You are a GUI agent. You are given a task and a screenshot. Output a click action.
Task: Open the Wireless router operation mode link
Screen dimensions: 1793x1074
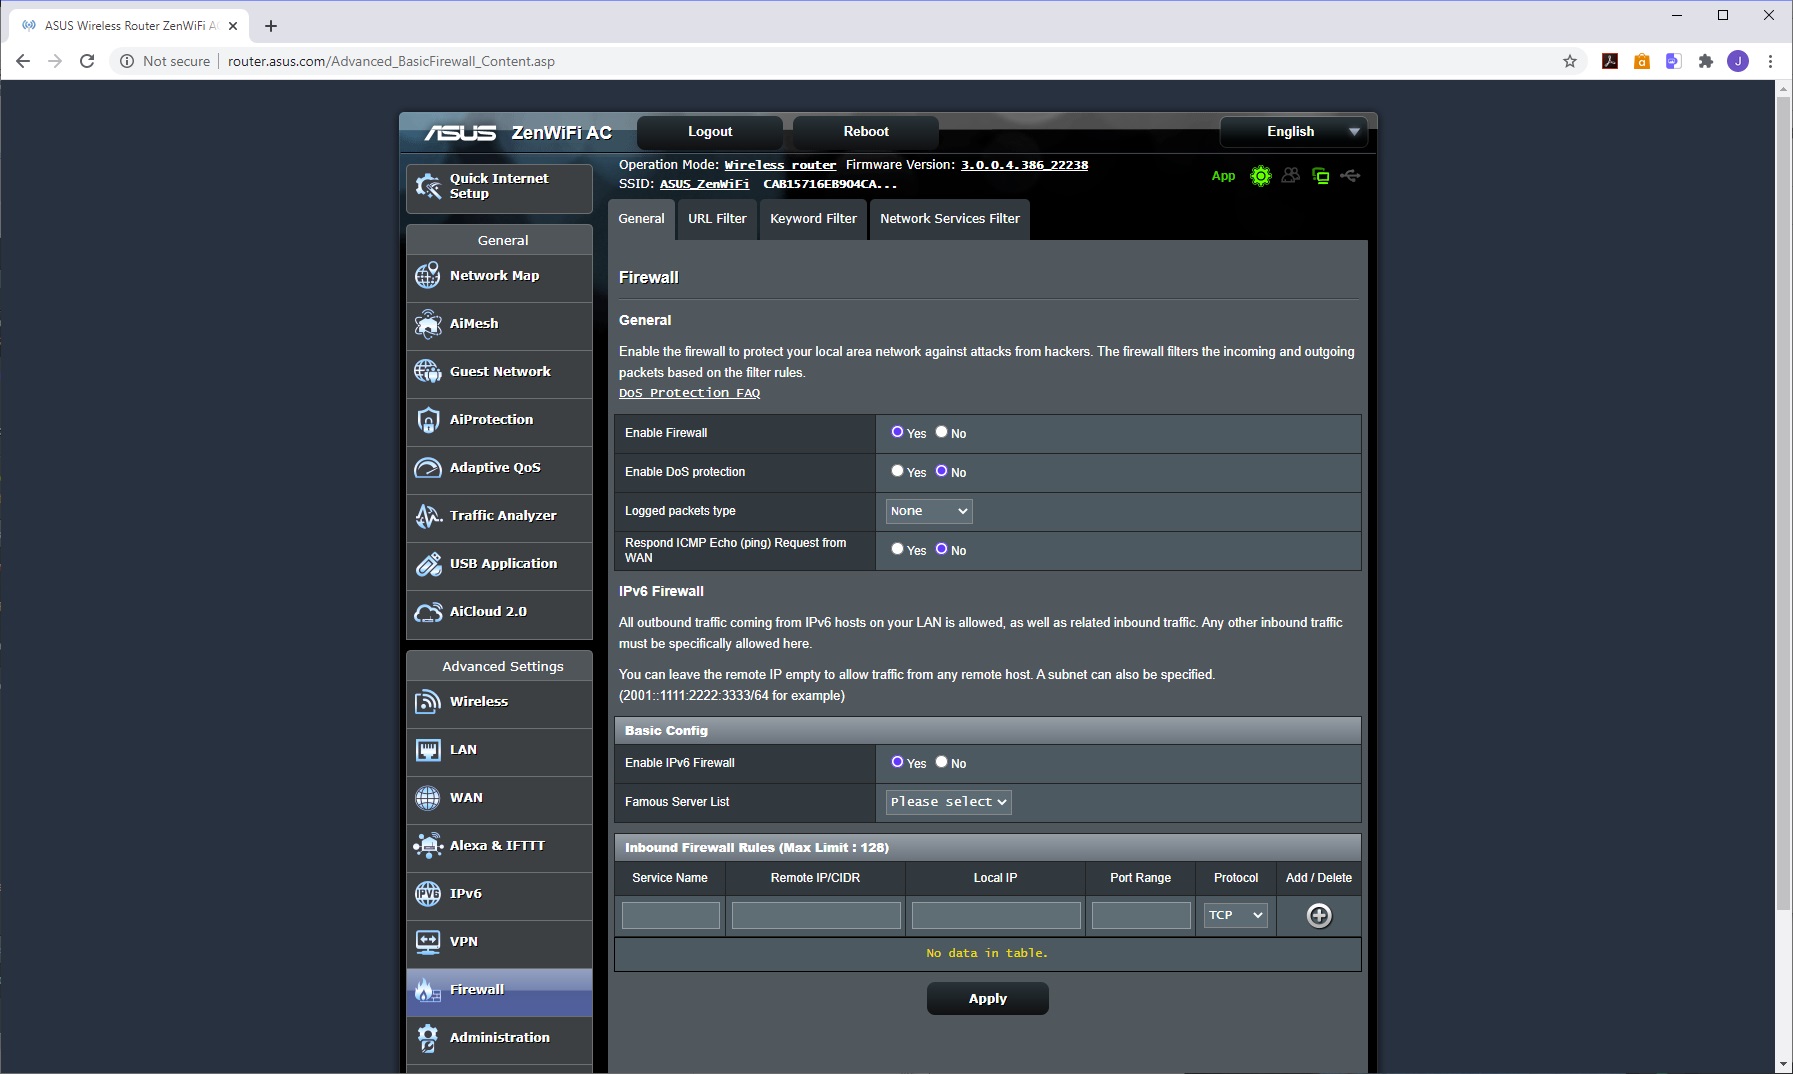point(780,165)
